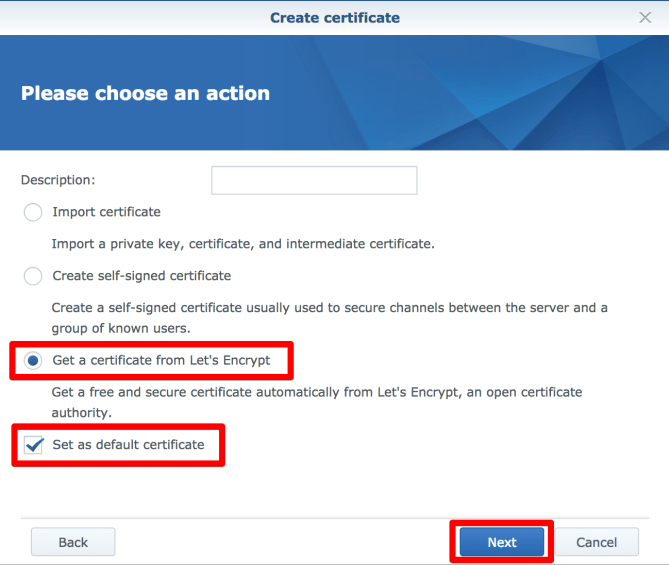Toggle the Set as default certificate checkbox
This screenshot has width=669, height=565.
[33, 445]
